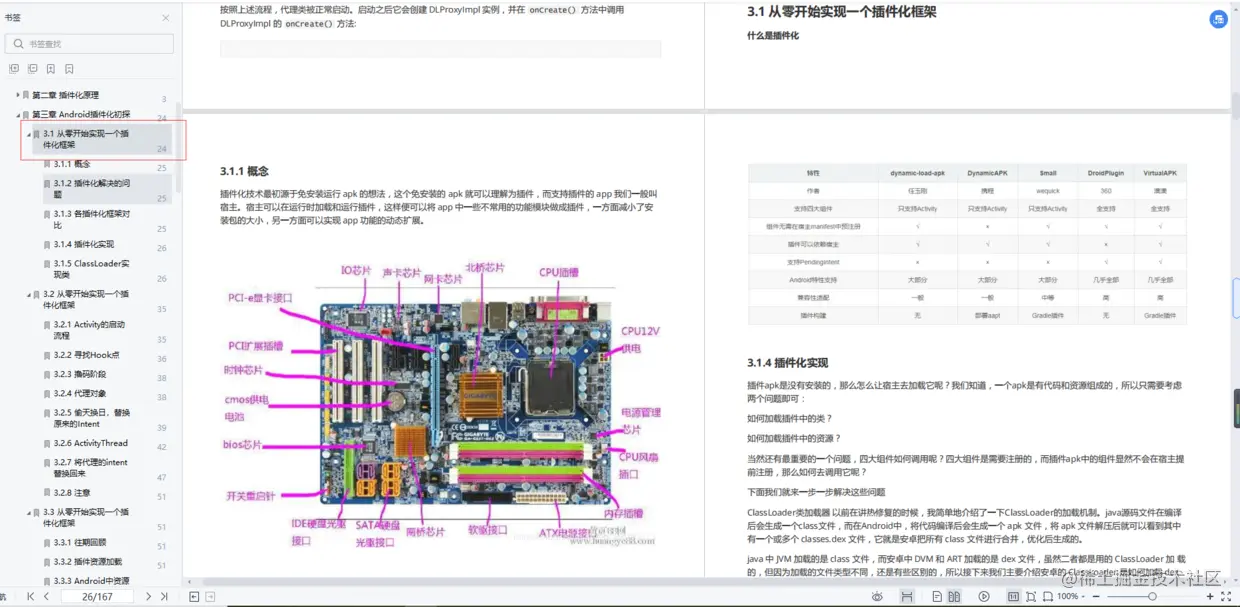Click the zoom in plus button

click(x=1210, y=597)
